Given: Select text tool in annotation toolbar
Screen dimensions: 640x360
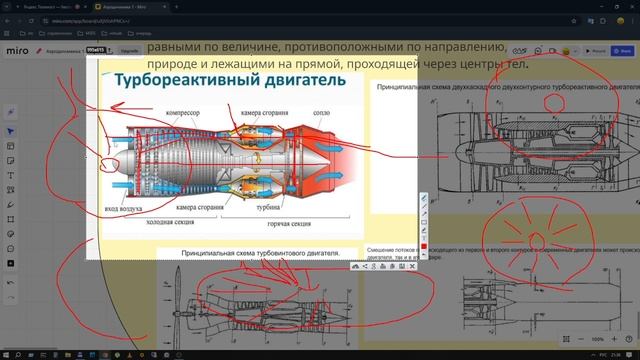Looking at the screenshot, I should point(424,238).
